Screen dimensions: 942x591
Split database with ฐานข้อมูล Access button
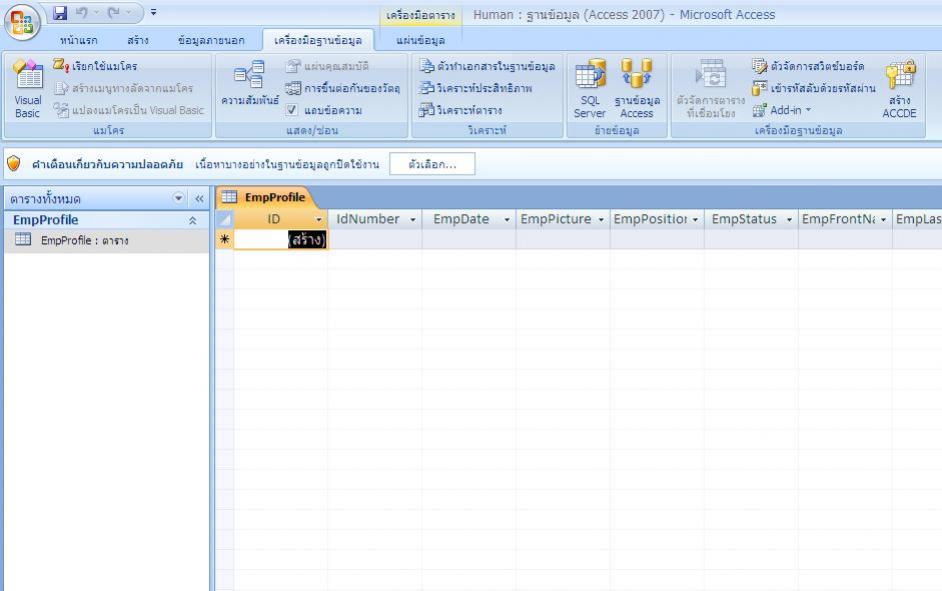637,89
